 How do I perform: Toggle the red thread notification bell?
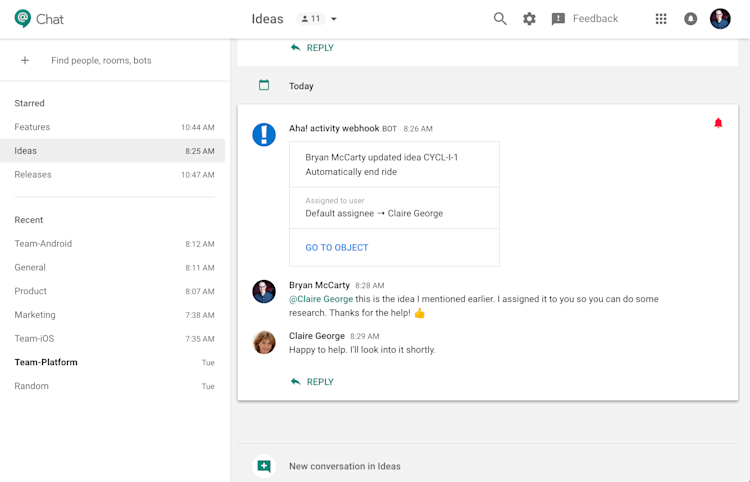pyautogui.click(x=718, y=123)
